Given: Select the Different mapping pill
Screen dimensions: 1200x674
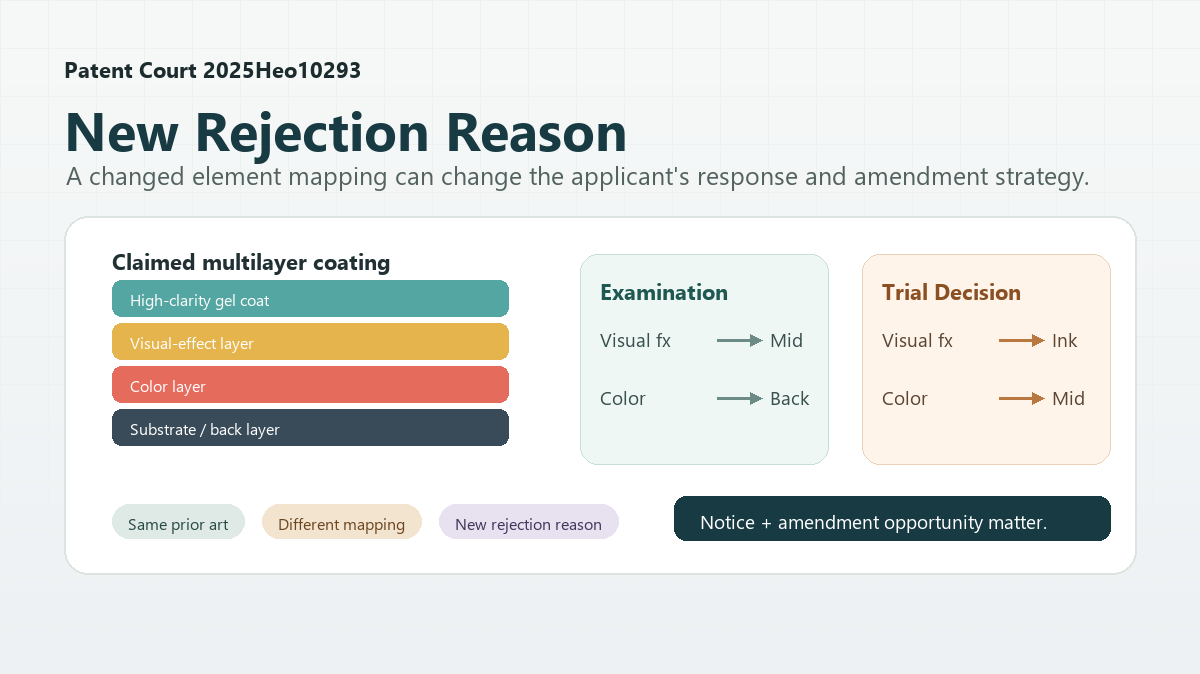Looking at the screenshot, I should [341, 522].
